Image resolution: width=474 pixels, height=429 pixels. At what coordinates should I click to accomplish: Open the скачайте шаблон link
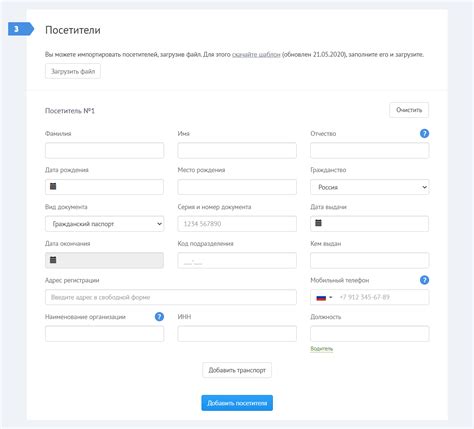tap(256, 54)
